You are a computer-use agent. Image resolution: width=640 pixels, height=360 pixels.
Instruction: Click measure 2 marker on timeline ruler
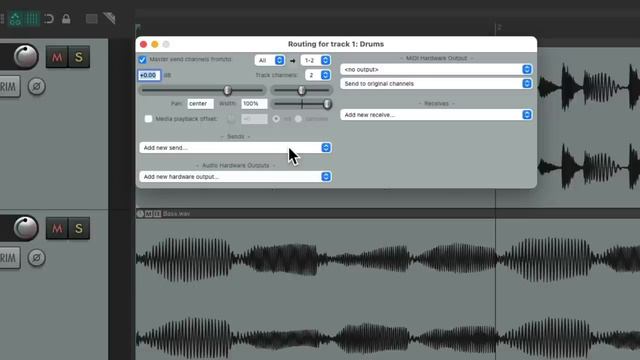tap(499, 28)
